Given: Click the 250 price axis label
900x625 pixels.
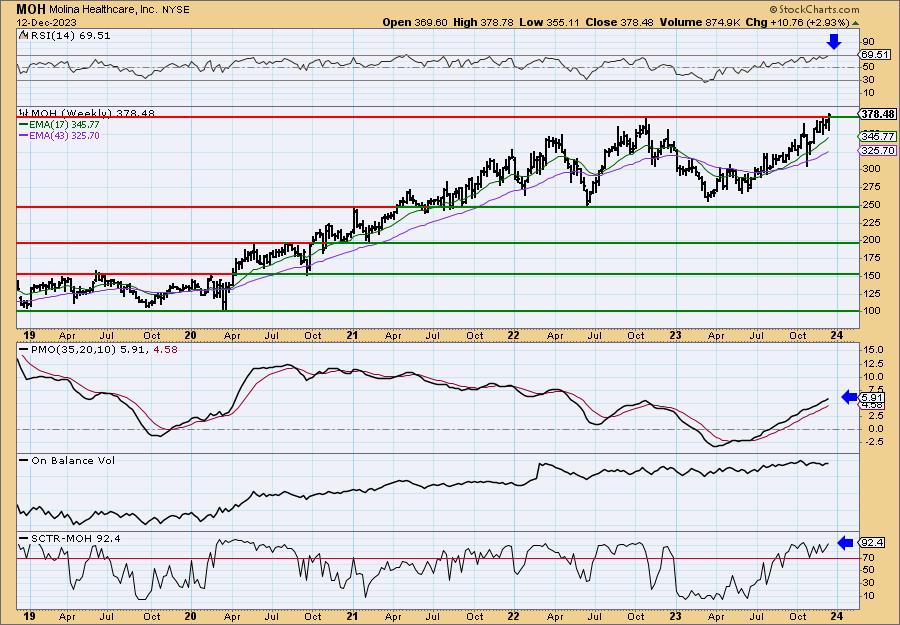Looking at the screenshot, I should coord(871,205).
